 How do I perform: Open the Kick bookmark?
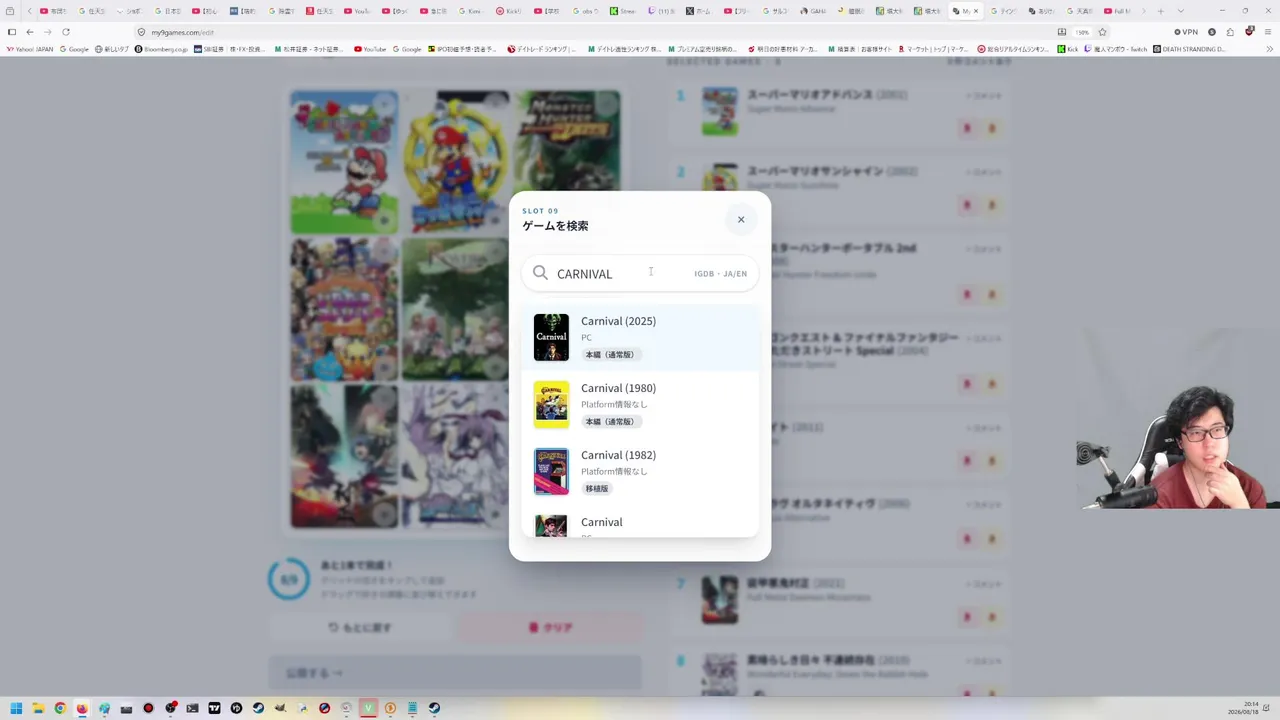click(1068, 49)
